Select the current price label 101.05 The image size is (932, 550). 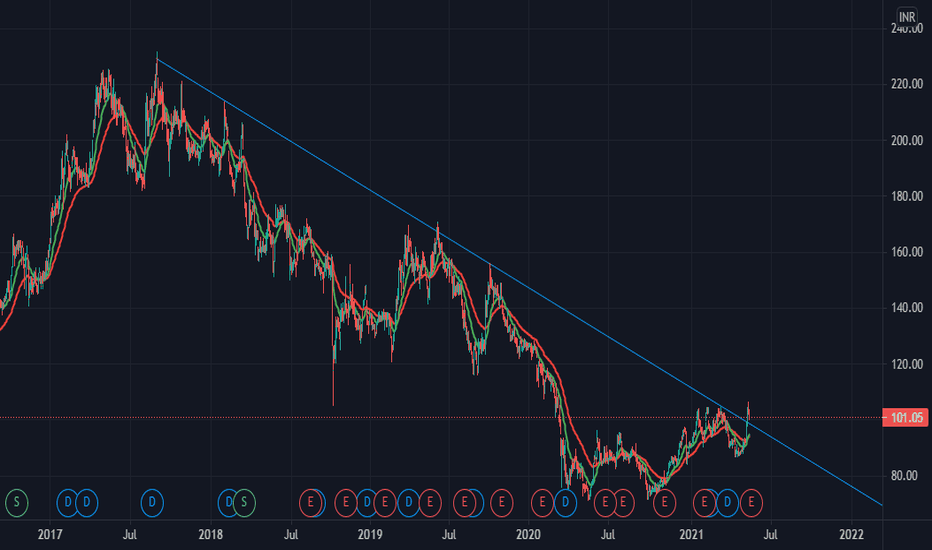pyautogui.click(x=906, y=417)
